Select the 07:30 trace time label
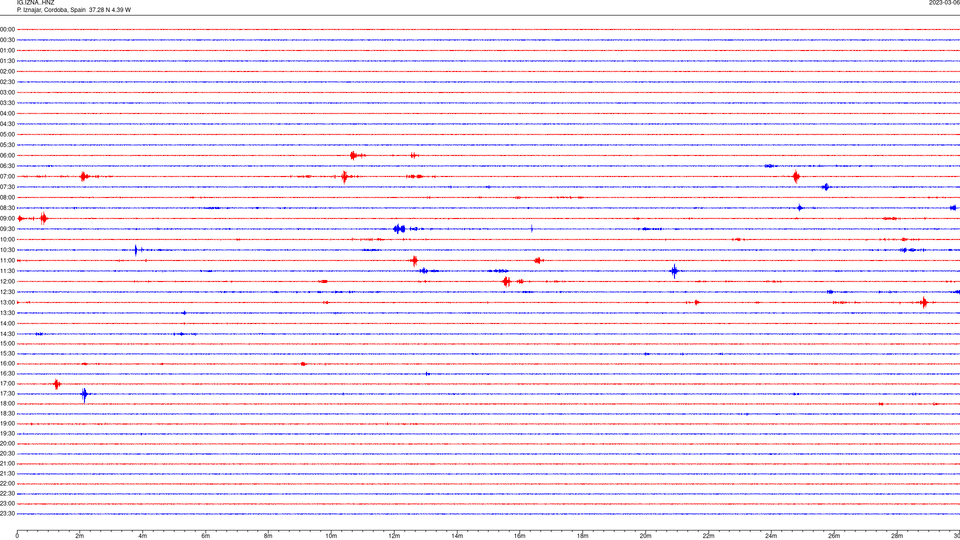This screenshot has height=540, width=960. click(x=7, y=187)
